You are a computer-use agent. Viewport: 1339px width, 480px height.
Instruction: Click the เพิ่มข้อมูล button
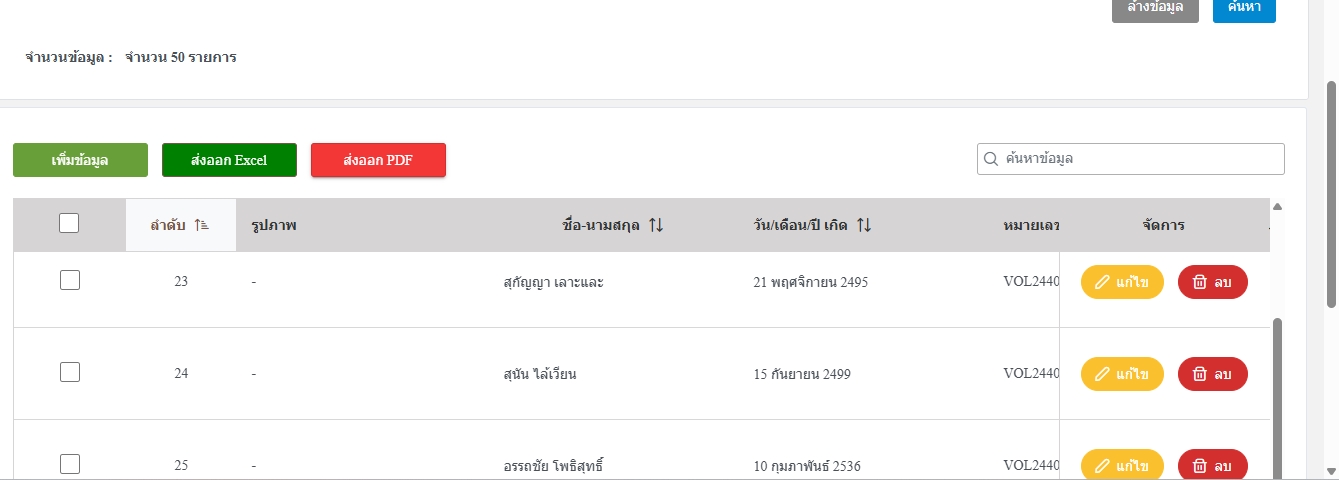[80, 160]
